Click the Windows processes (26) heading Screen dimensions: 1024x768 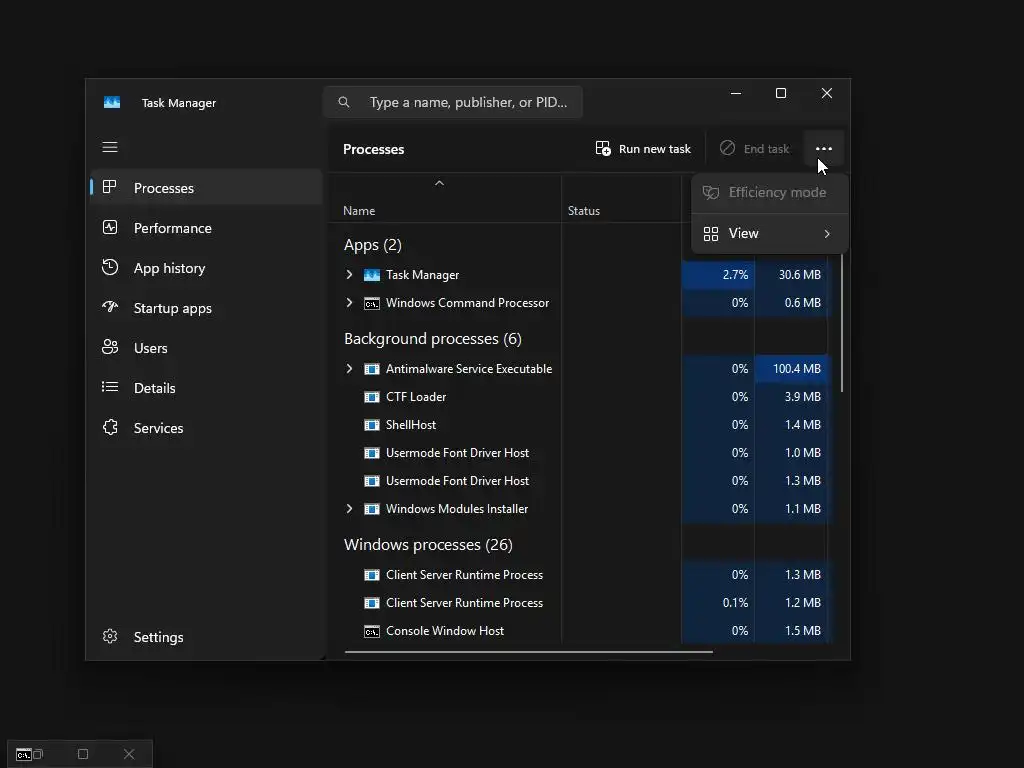pyautogui.click(x=428, y=545)
